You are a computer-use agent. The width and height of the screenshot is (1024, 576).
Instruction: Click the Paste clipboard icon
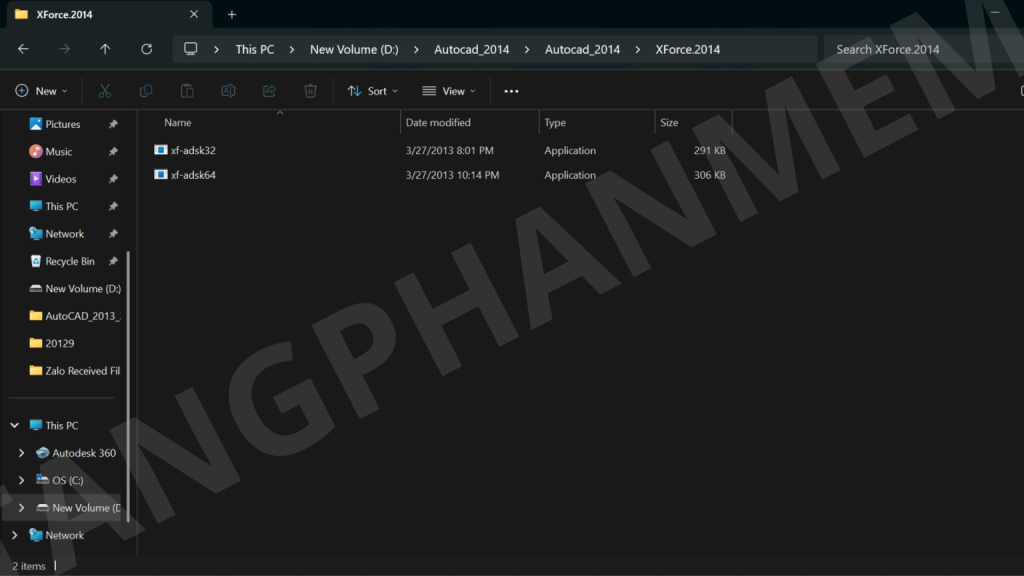(187, 91)
